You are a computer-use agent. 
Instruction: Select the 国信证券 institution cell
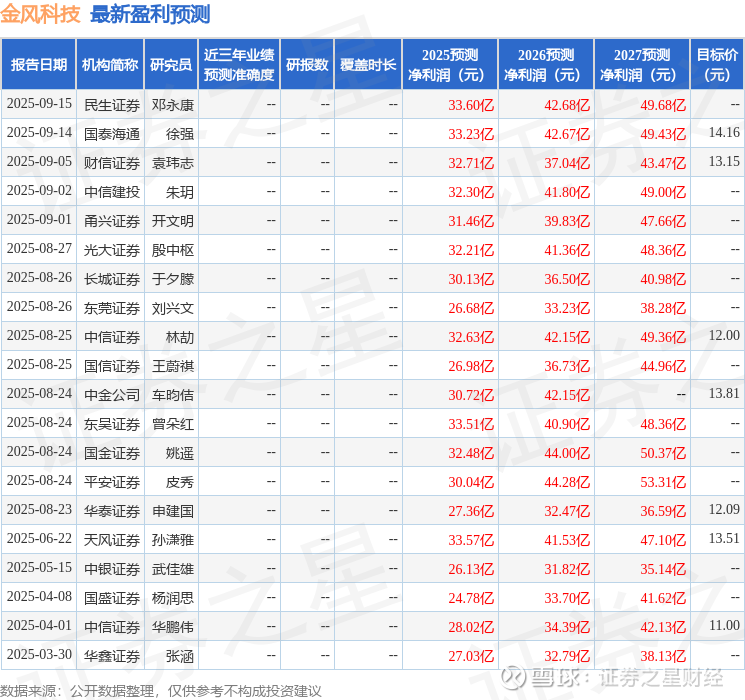click(x=112, y=366)
